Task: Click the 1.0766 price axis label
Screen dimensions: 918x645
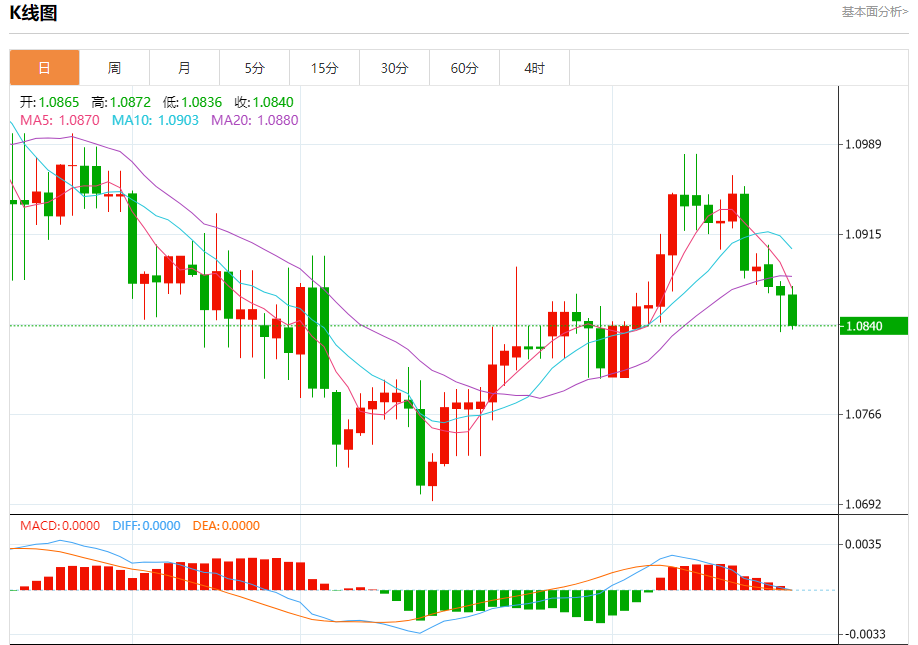Action: [863, 414]
